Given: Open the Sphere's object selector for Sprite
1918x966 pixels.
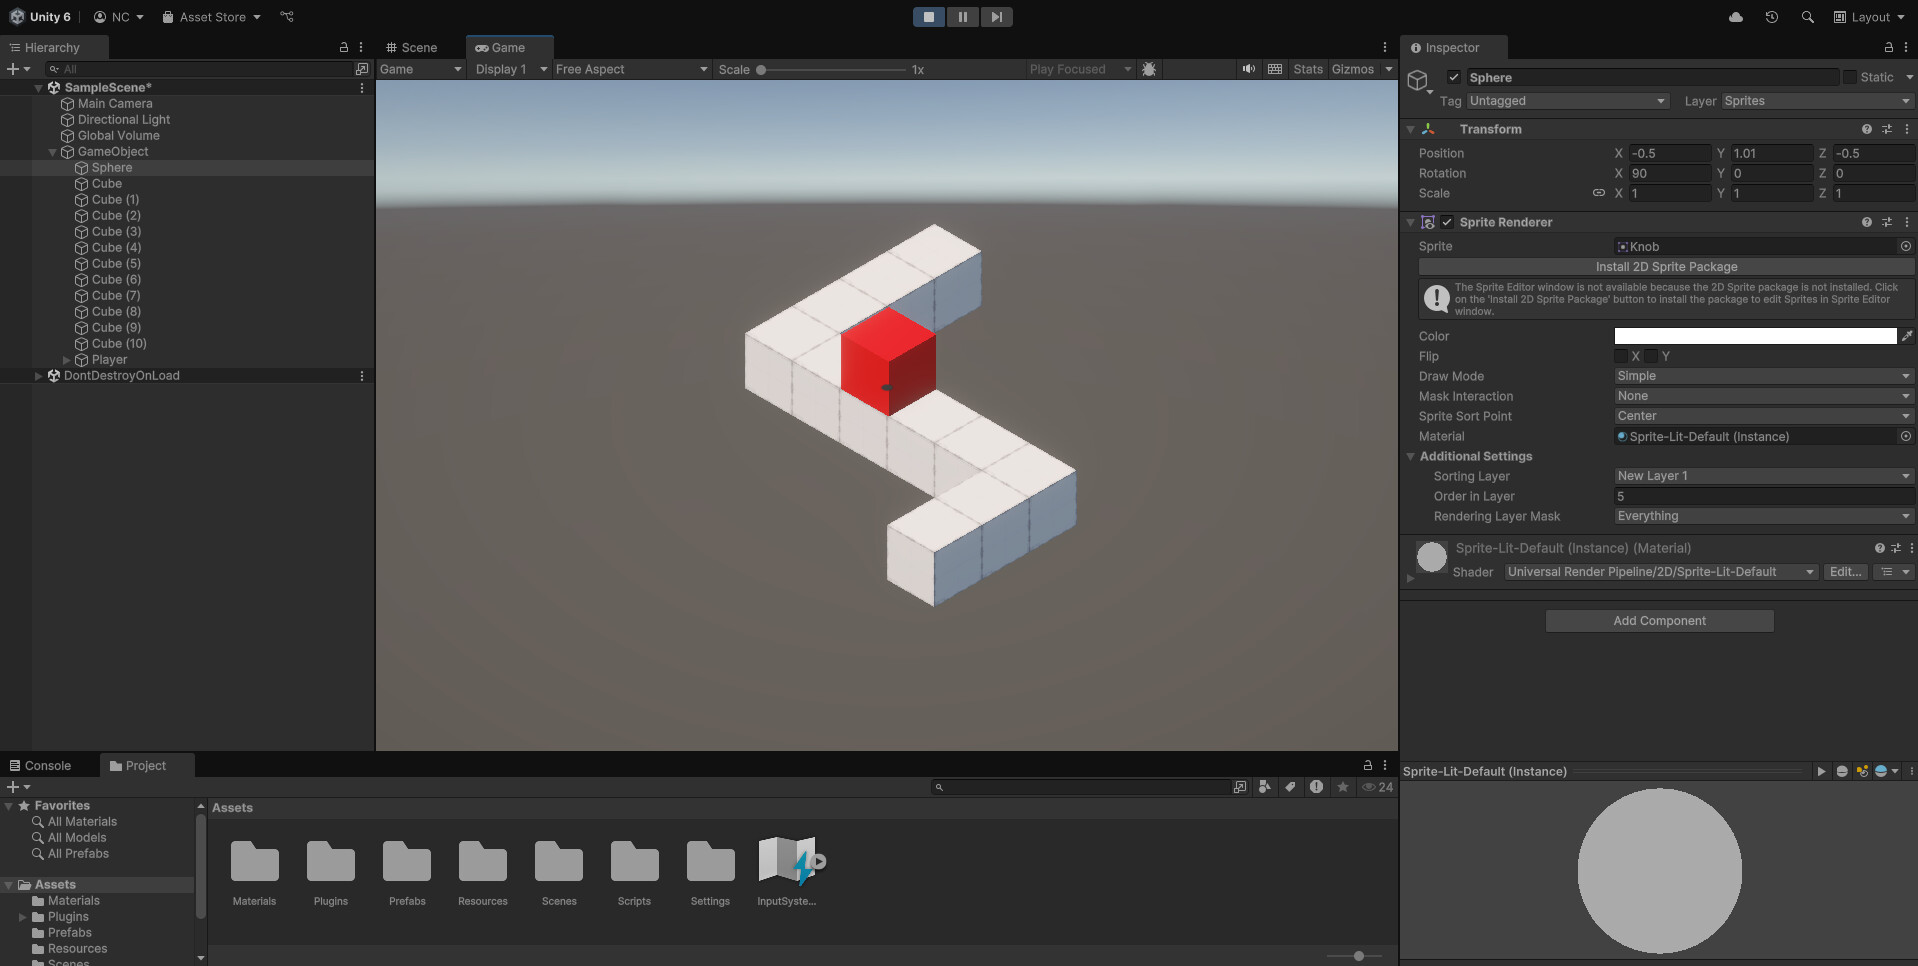Looking at the screenshot, I should coord(1905,246).
